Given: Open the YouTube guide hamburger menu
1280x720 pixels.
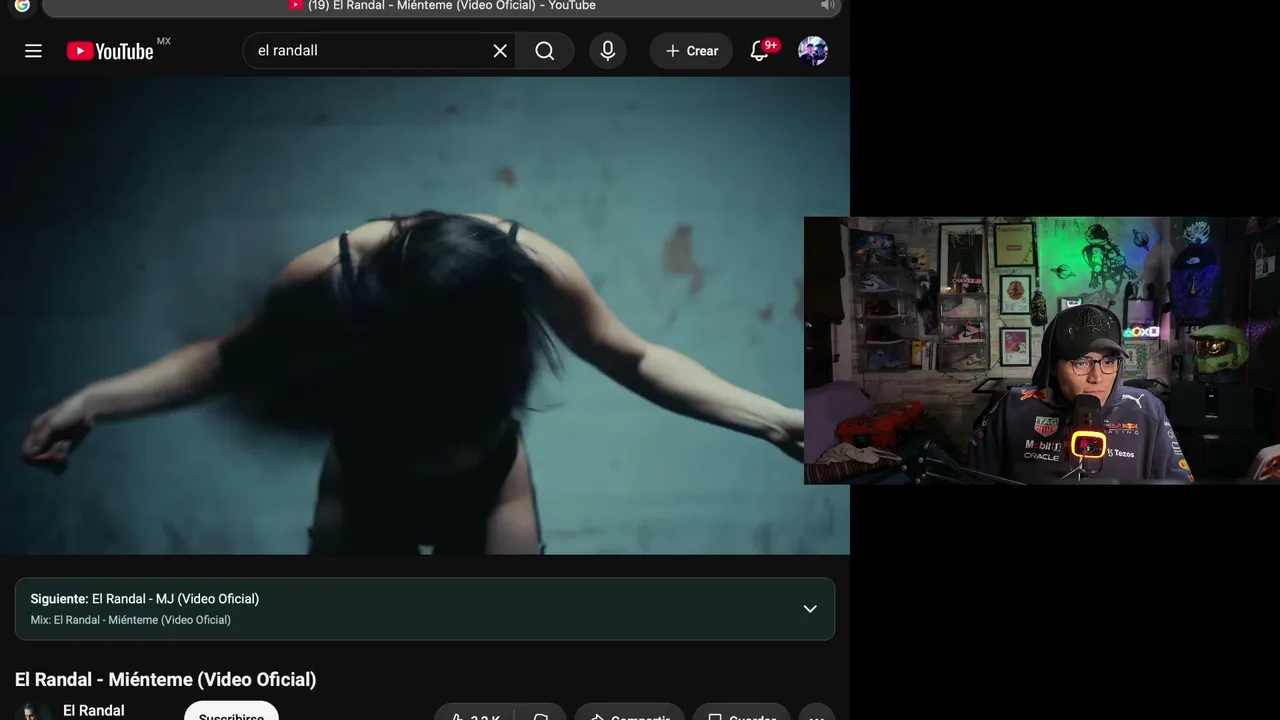Looking at the screenshot, I should pos(33,51).
